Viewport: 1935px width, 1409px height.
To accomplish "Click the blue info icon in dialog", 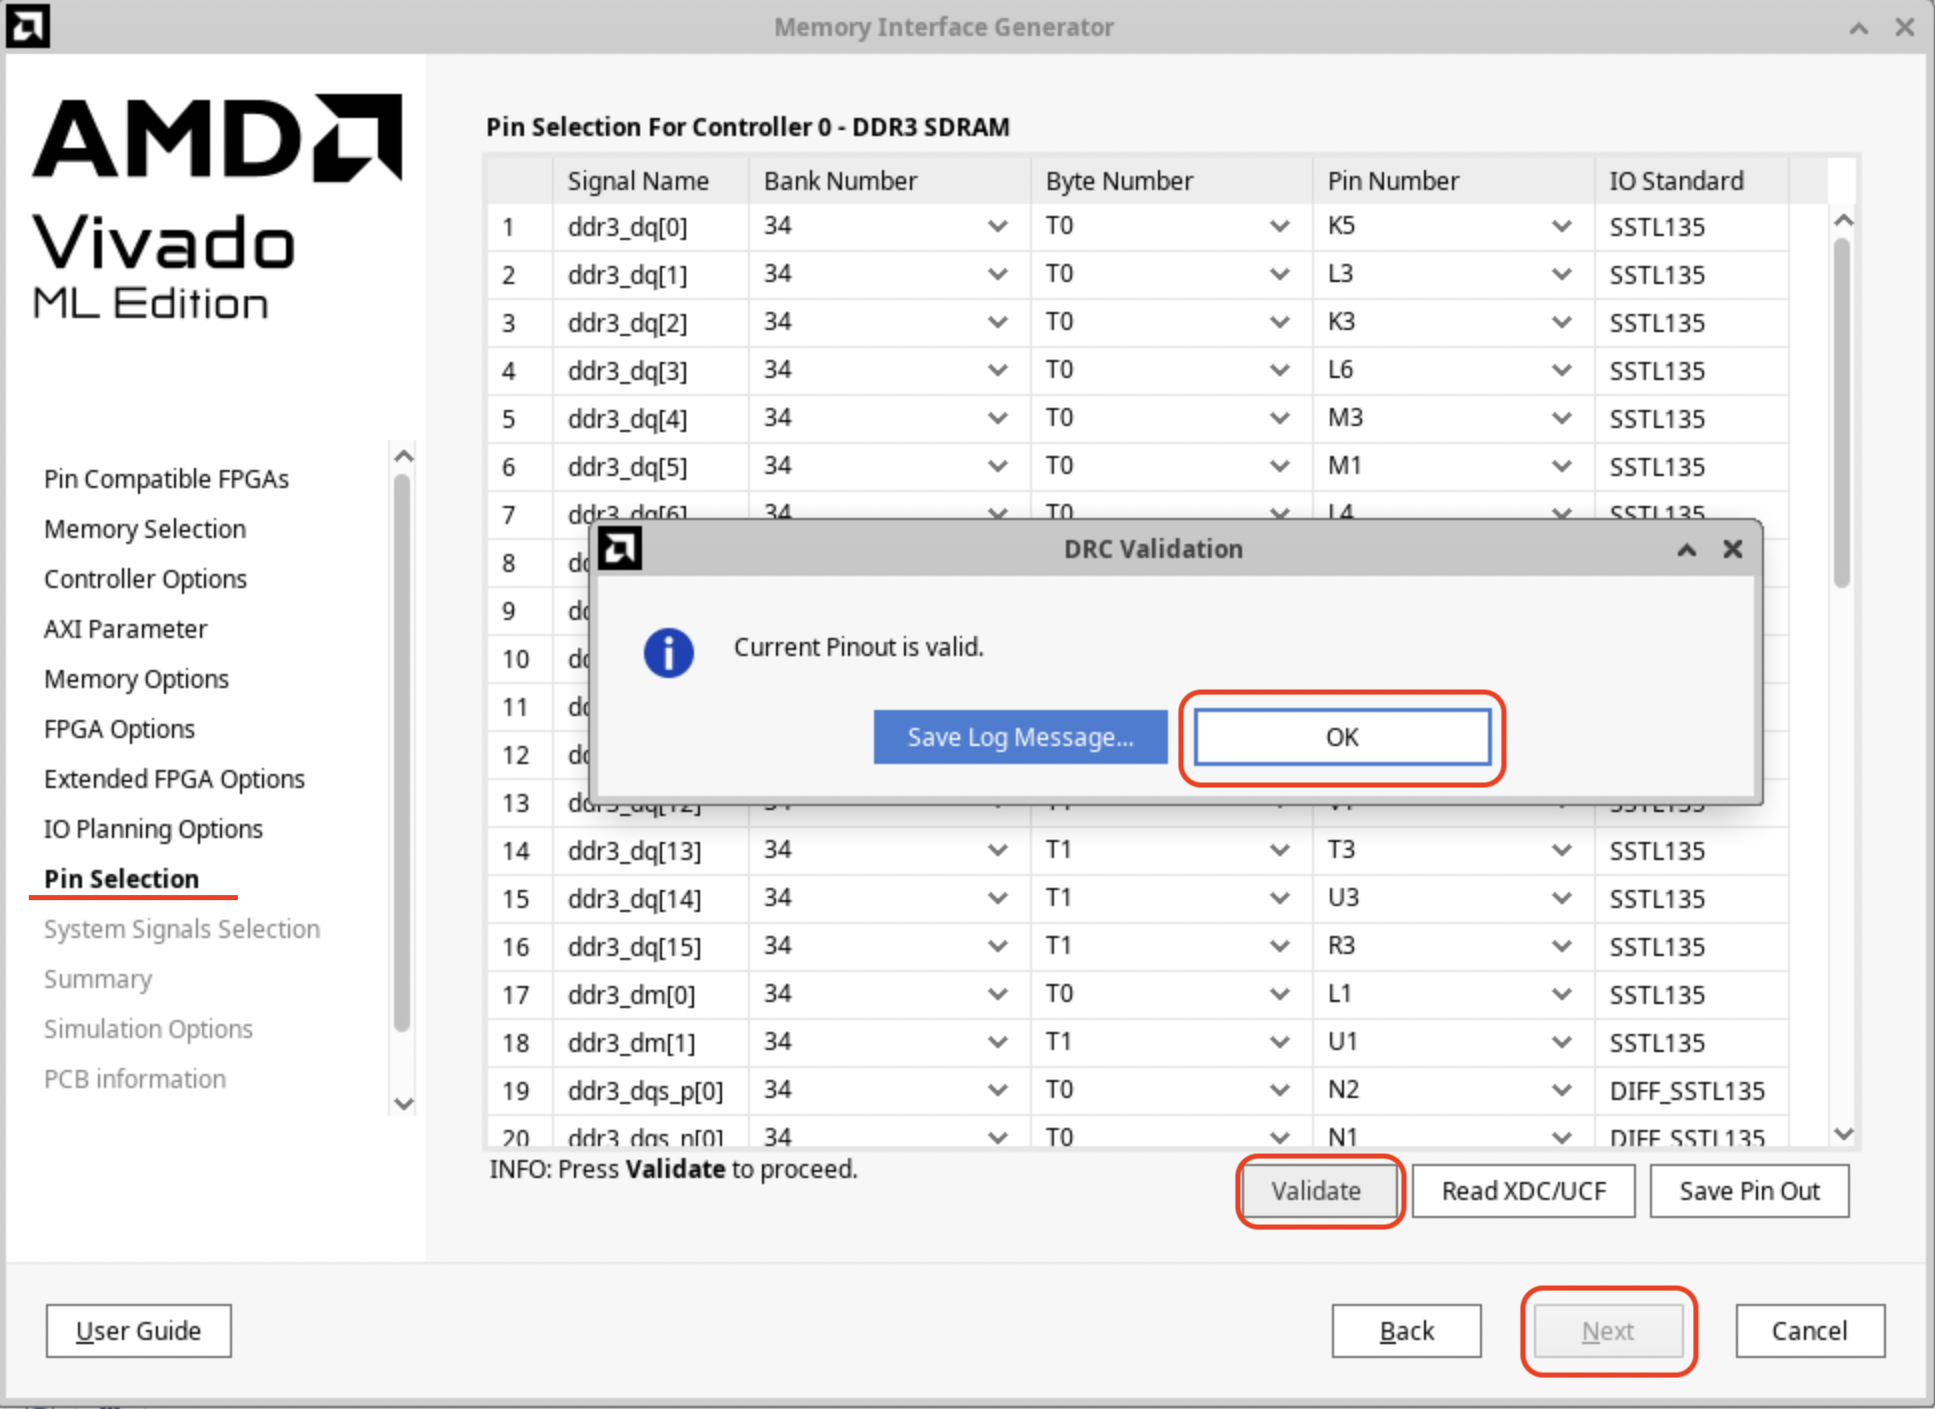I will [x=668, y=652].
